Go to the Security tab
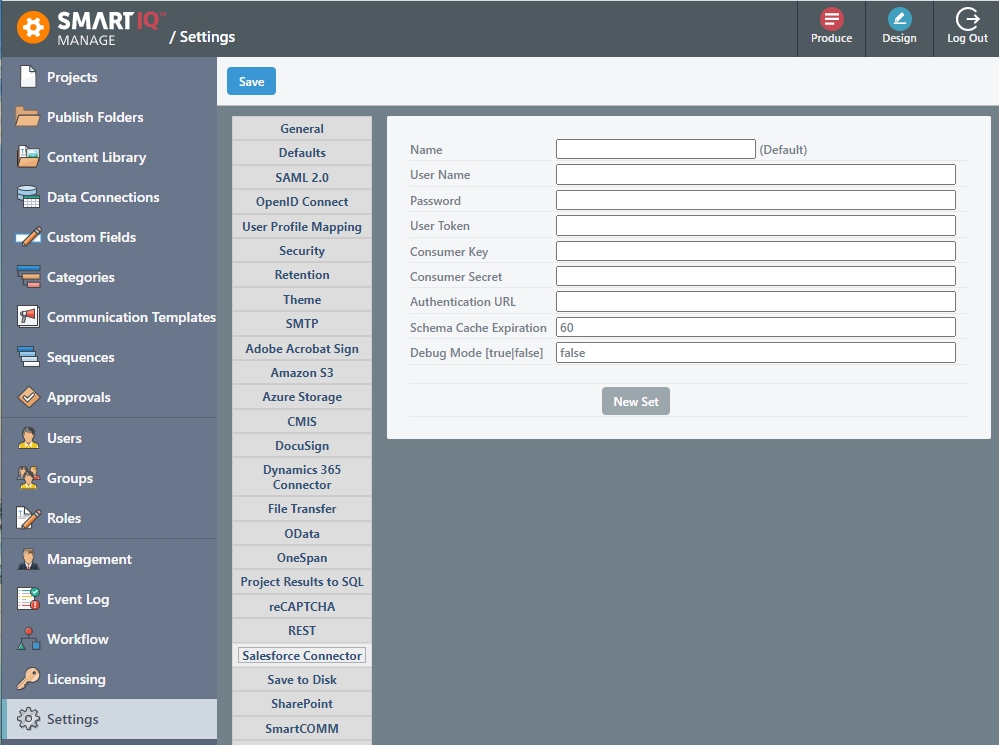Viewport: 999px width, 745px height. (302, 250)
